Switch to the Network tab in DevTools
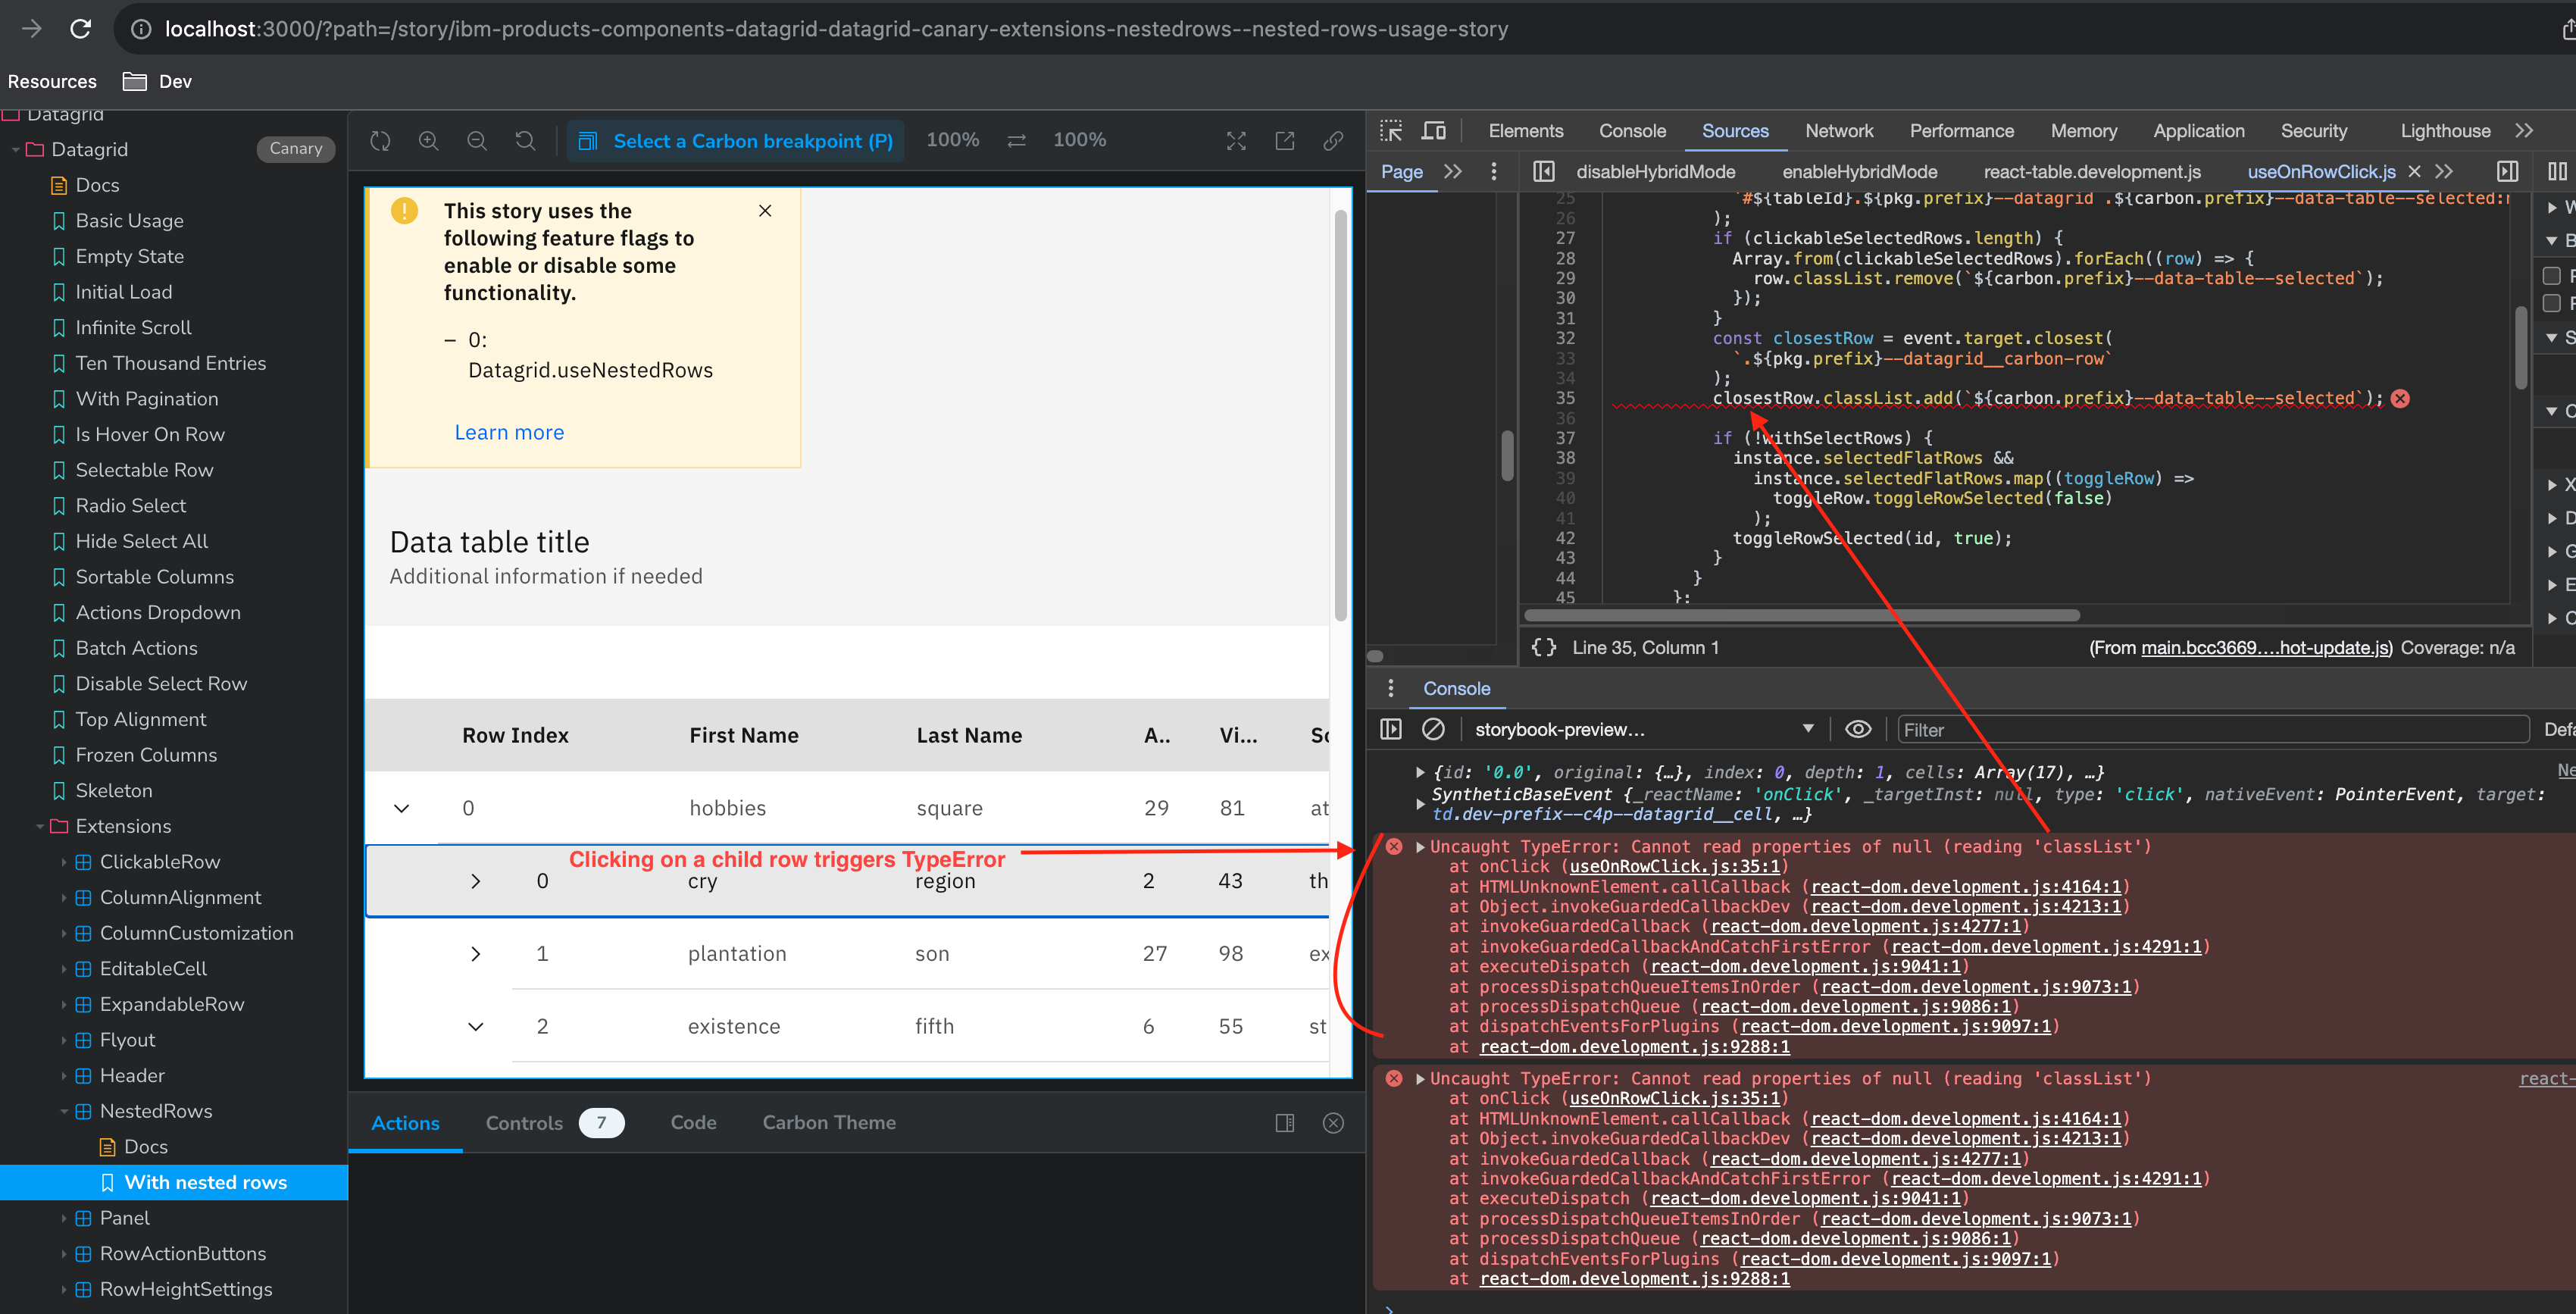The height and width of the screenshot is (1314, 2576). [1839, 130]
